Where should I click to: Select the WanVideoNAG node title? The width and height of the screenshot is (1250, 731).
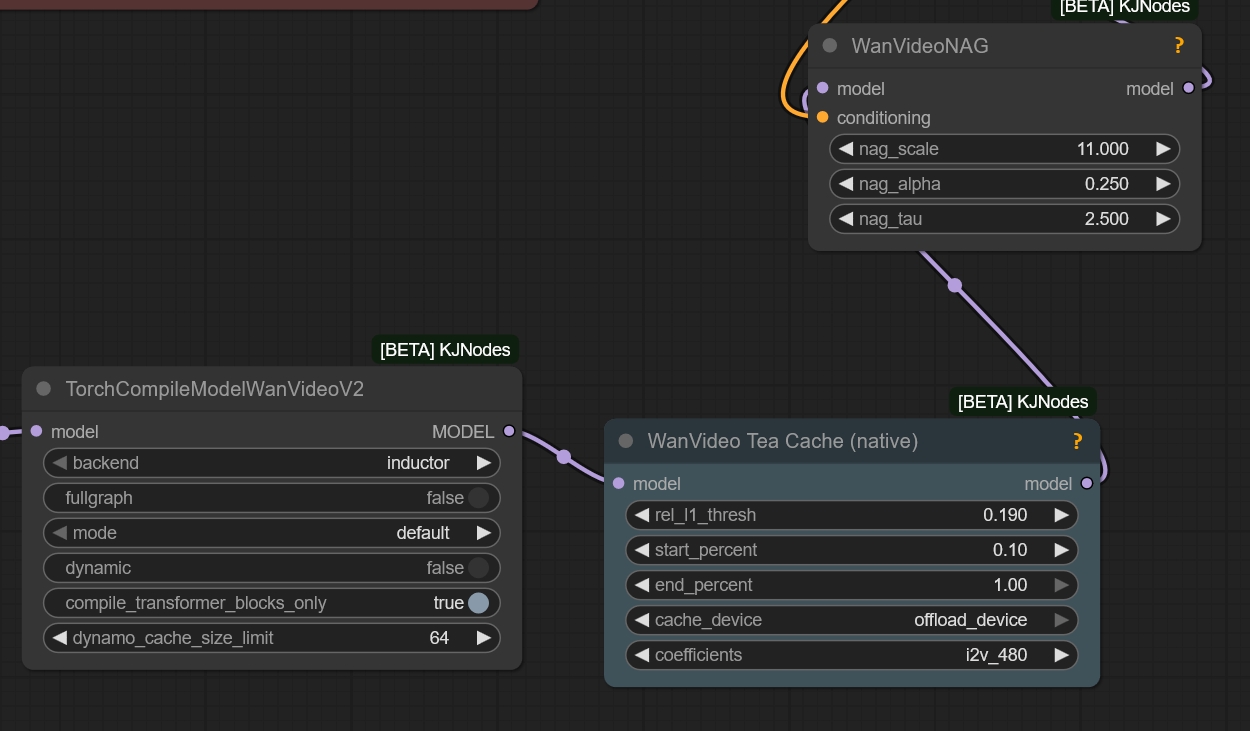coord(920,46)
